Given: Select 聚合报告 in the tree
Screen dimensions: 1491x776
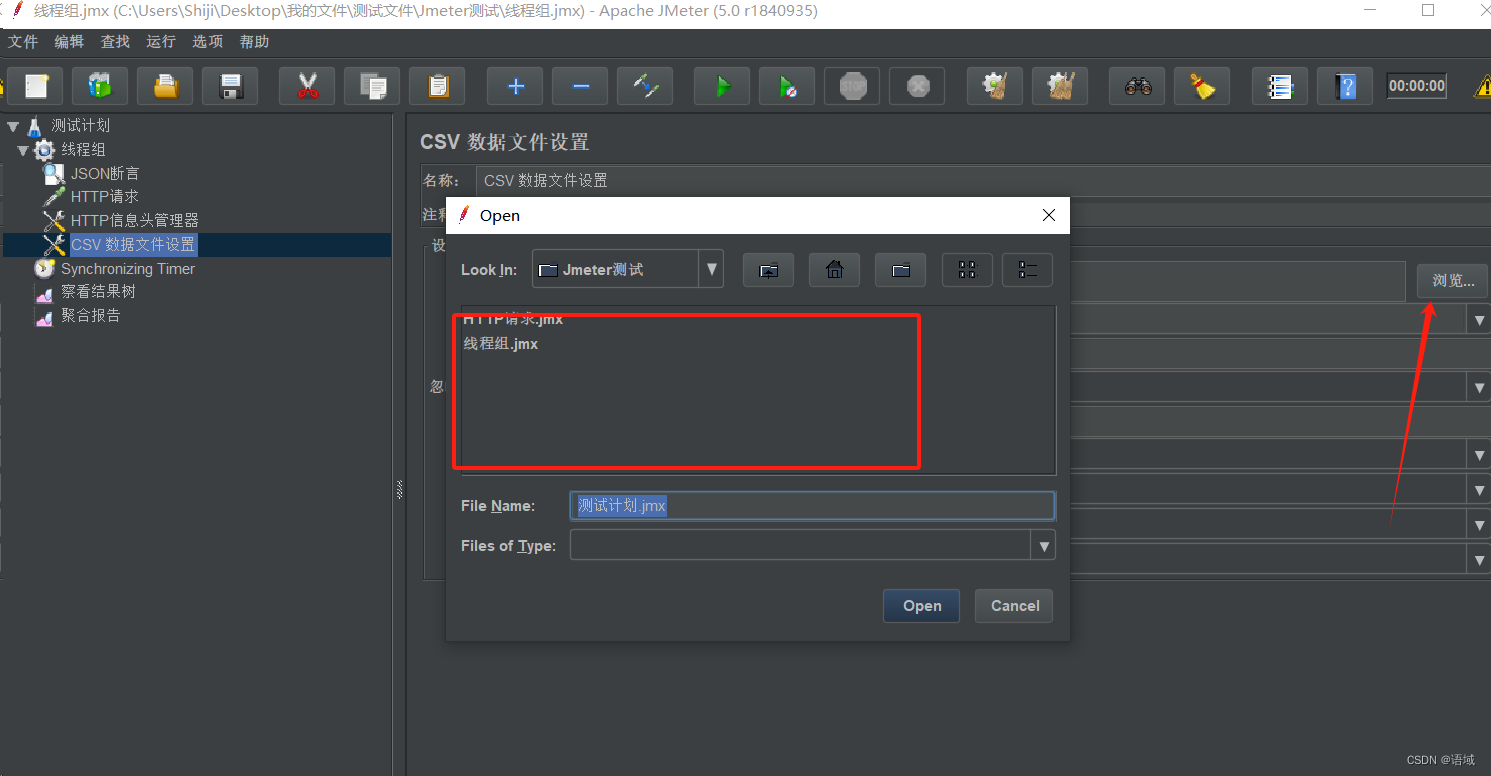Looking at the screenshot, I should (90, 315).
